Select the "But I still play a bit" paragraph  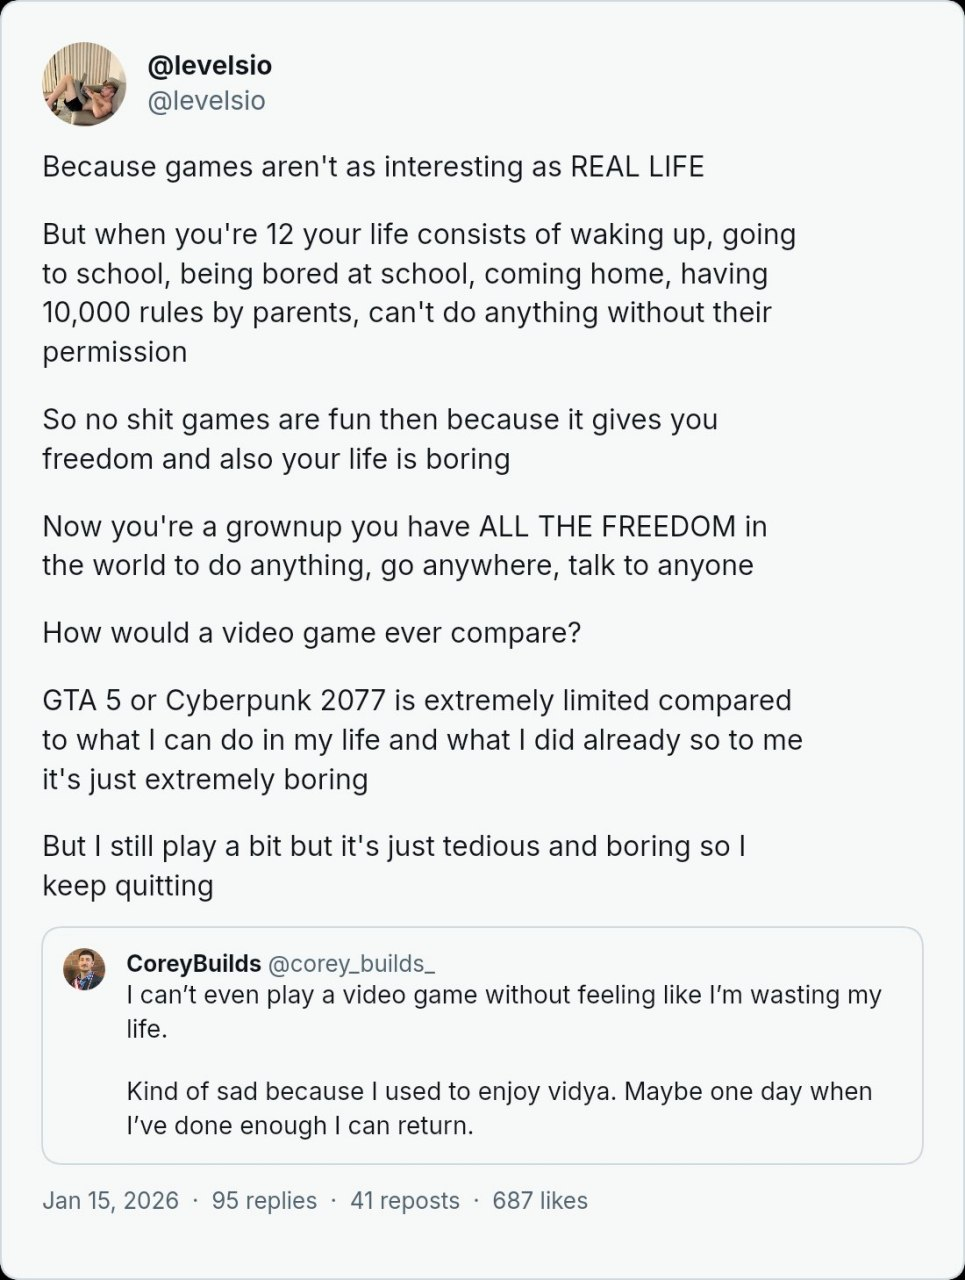click(394, 866)
